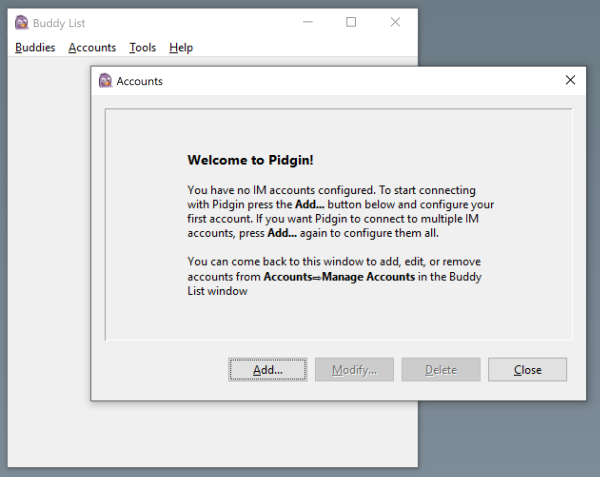Open the Tools menu

coord(143,47)
